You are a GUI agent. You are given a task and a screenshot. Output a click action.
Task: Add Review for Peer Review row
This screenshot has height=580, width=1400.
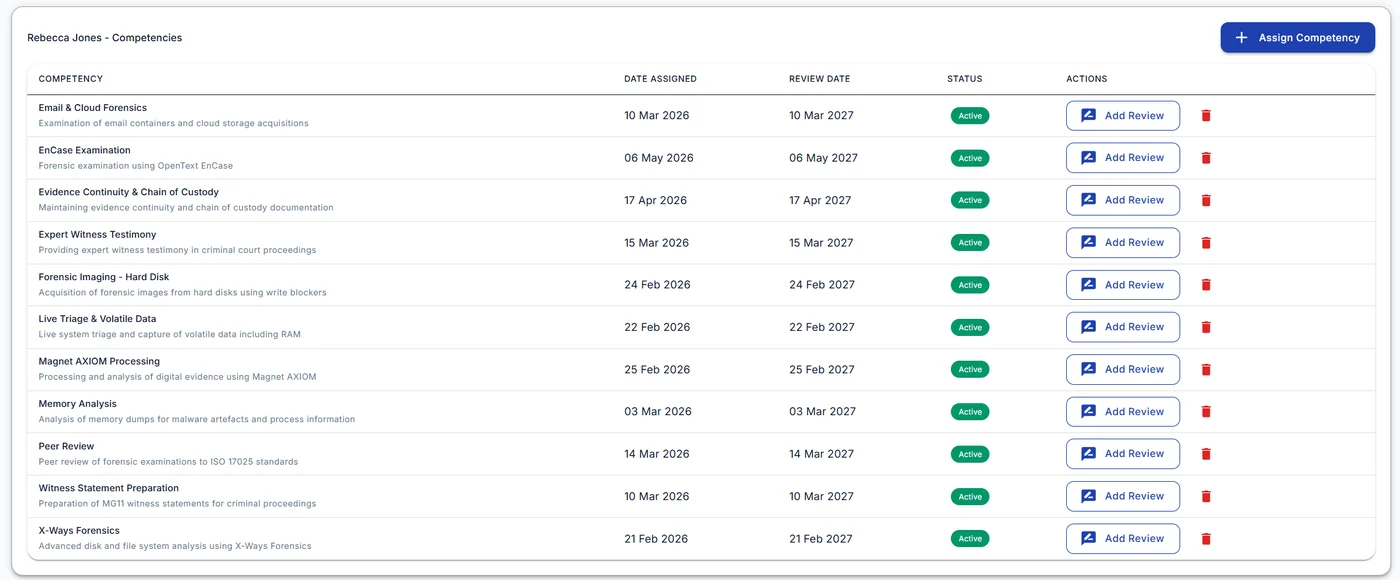point(1122,454)
